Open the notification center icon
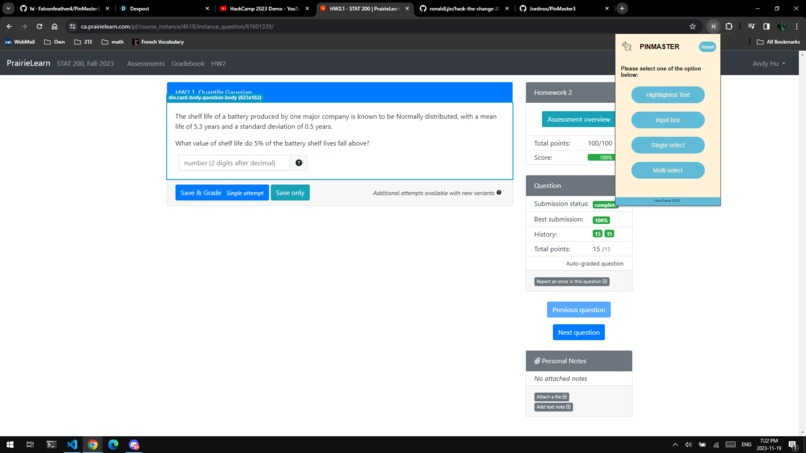Screen dimensions: 806x453 coord(794,445)
